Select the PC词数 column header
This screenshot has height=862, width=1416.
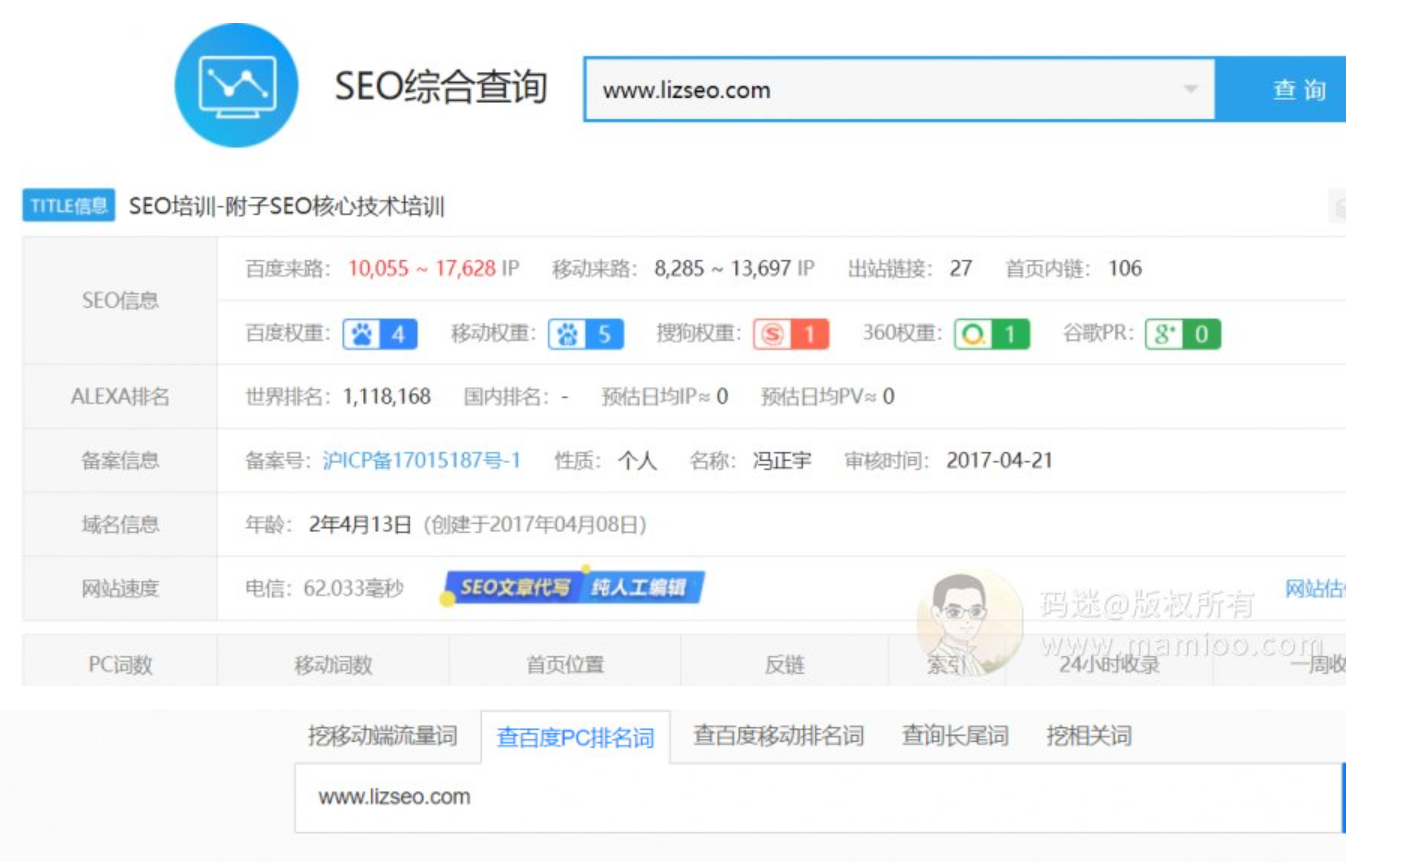point(120,664)
